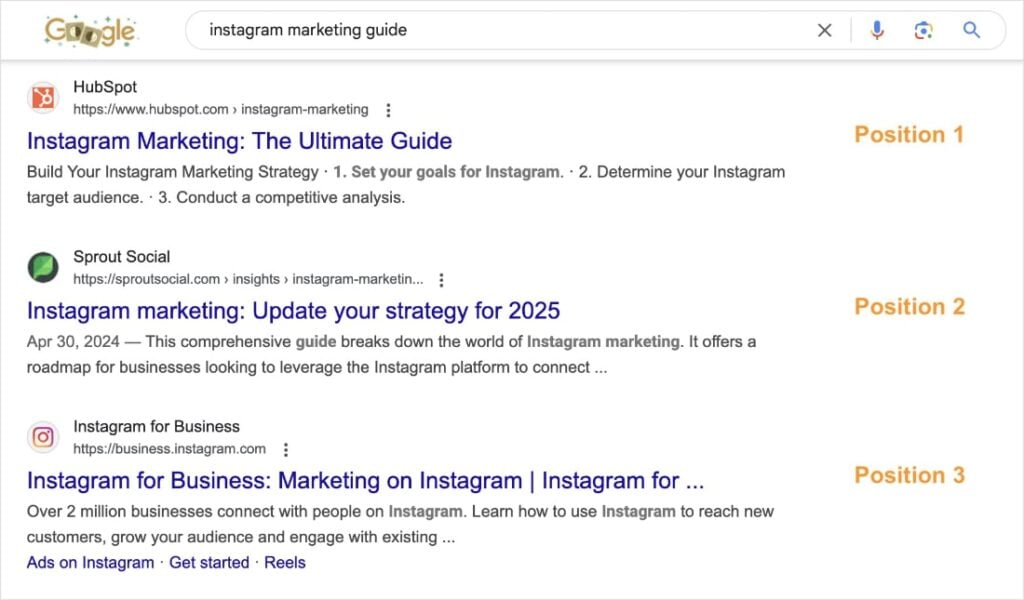Search by voice using the microphone icon

[x=877, y=30]
